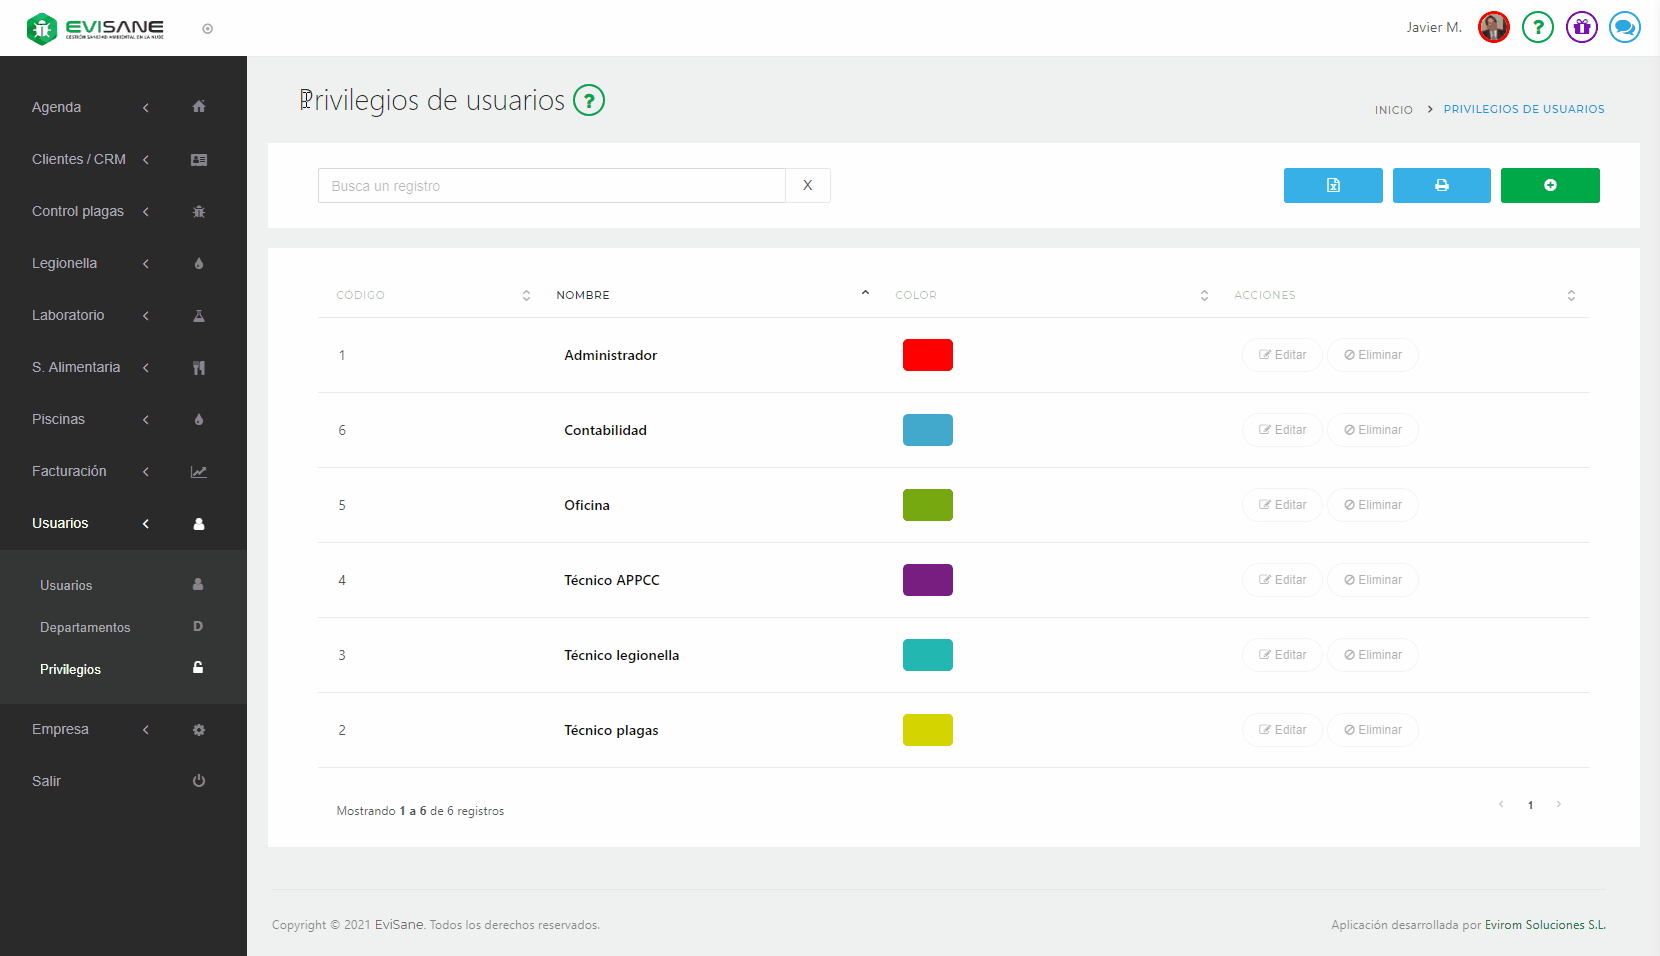
Task: Open the chat bubble icon in header
Action: click(1625, 27)
